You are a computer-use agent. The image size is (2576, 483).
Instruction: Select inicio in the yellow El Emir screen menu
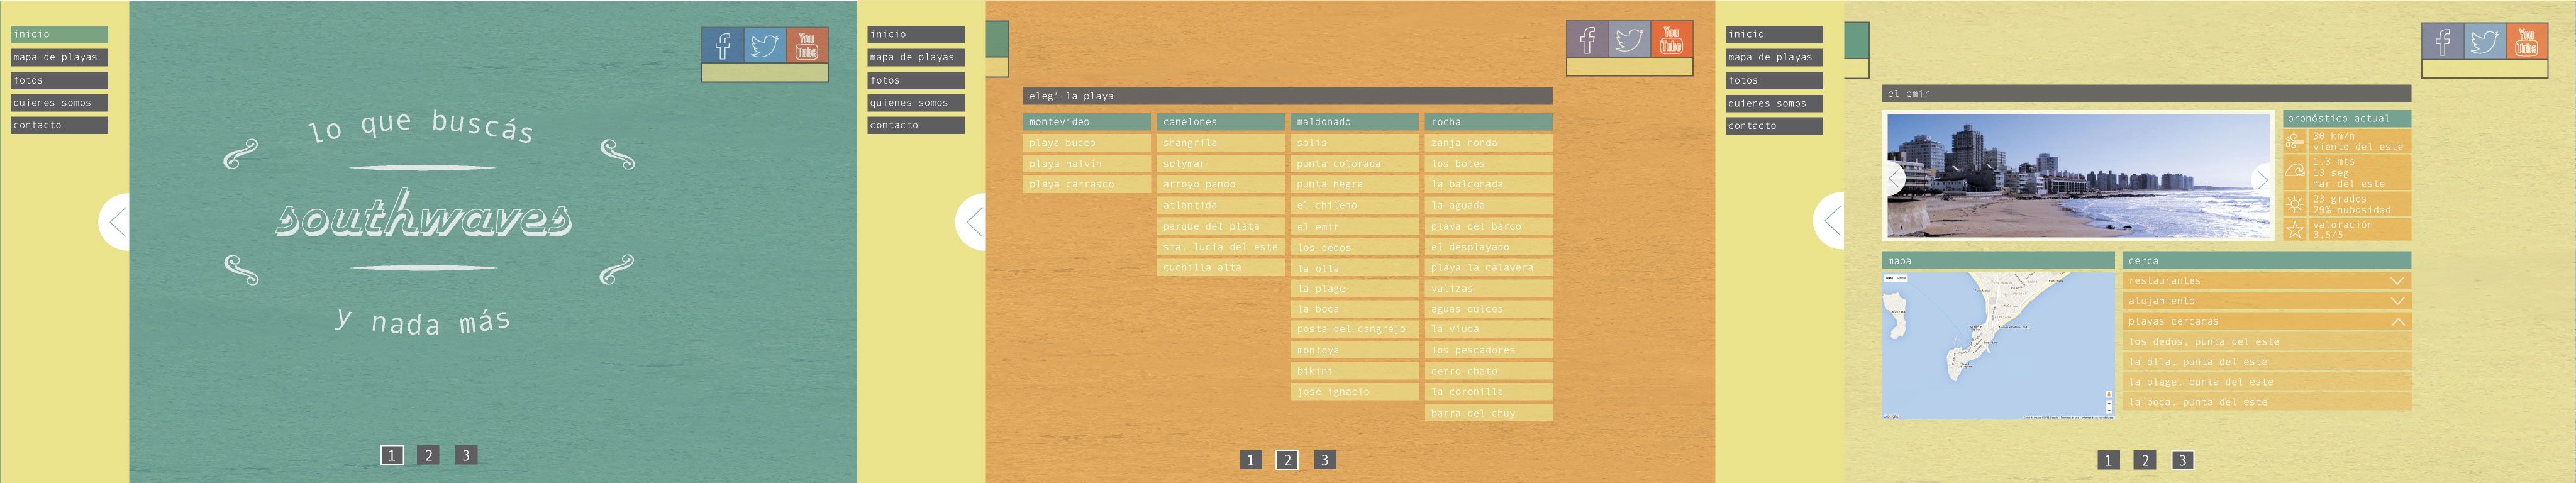tap(1774, 34)
